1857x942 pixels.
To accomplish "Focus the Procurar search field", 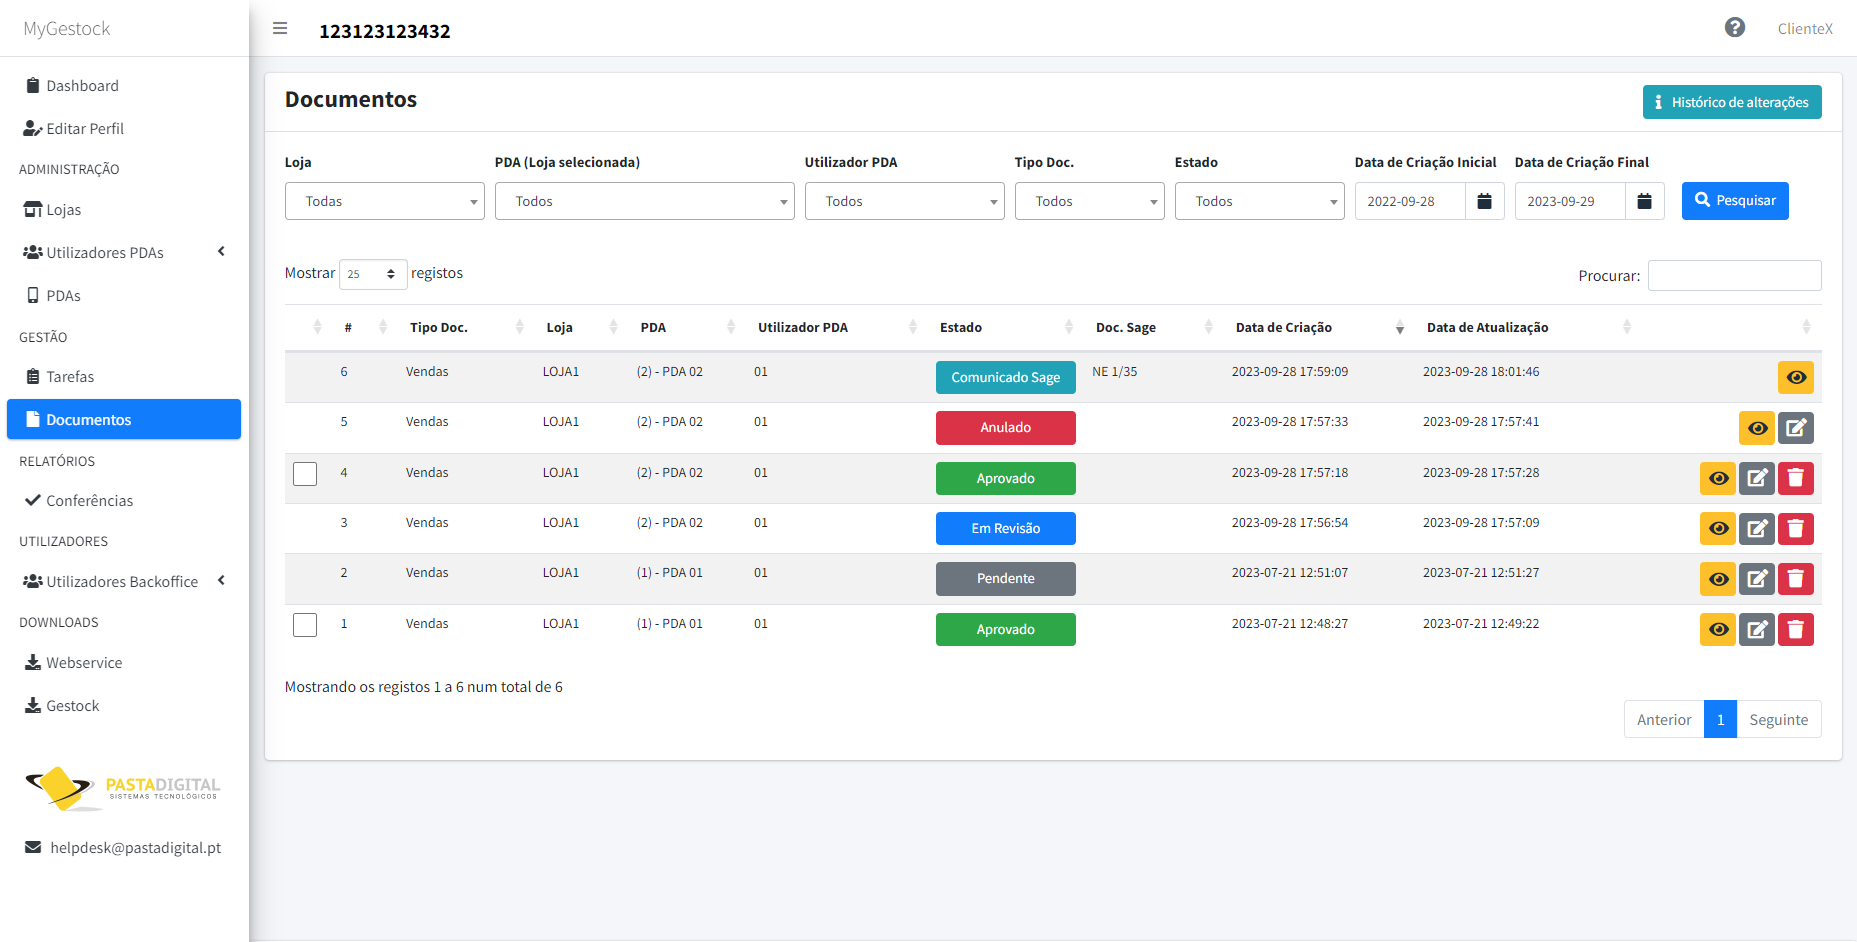I will [x=1735, y=275].
